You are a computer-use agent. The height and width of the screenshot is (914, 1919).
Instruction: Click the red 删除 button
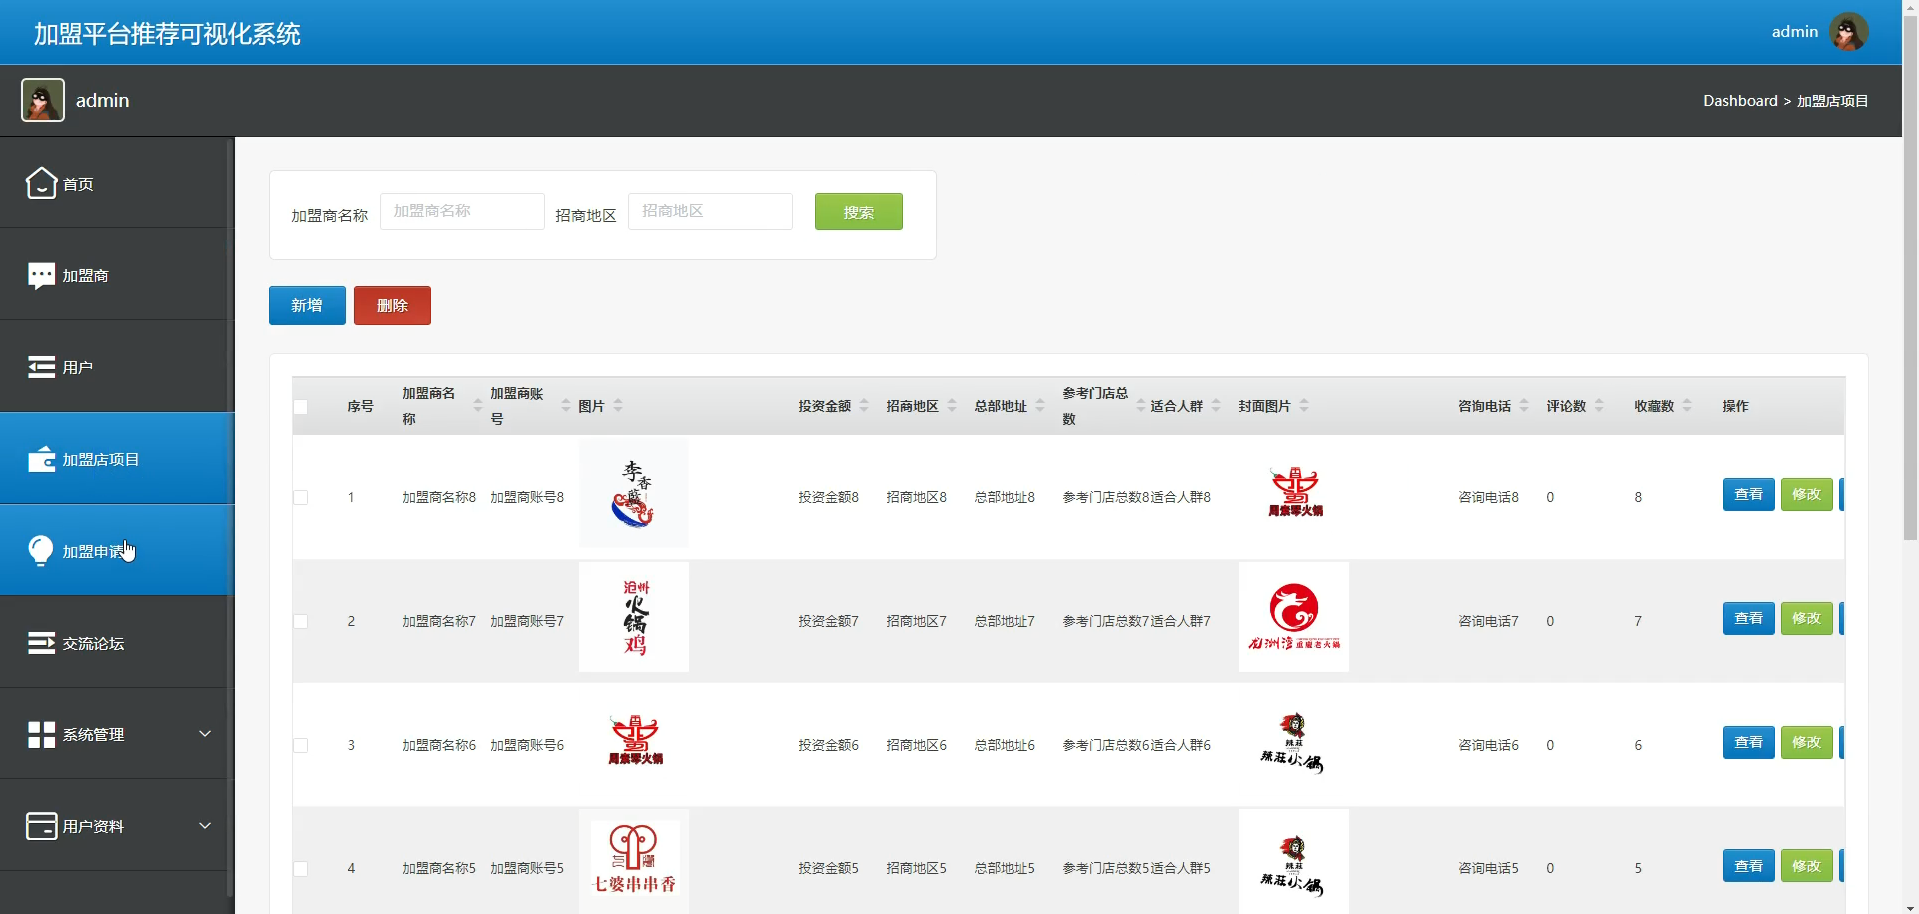pyautogui.click(x=392, y=306)
